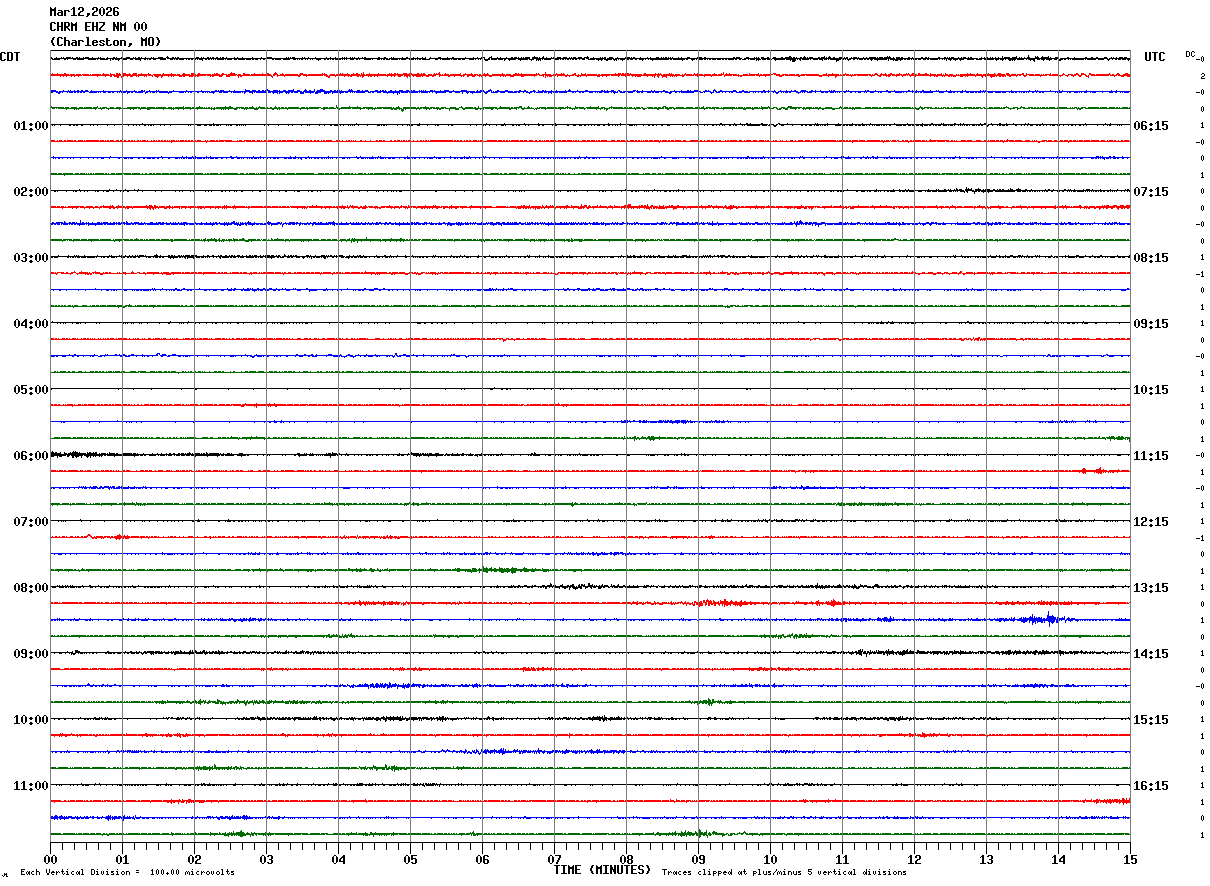Screen dimensions: 1210x886
Task: Click the Traces clipped at plus/minus note
Action: coord(784,873)
